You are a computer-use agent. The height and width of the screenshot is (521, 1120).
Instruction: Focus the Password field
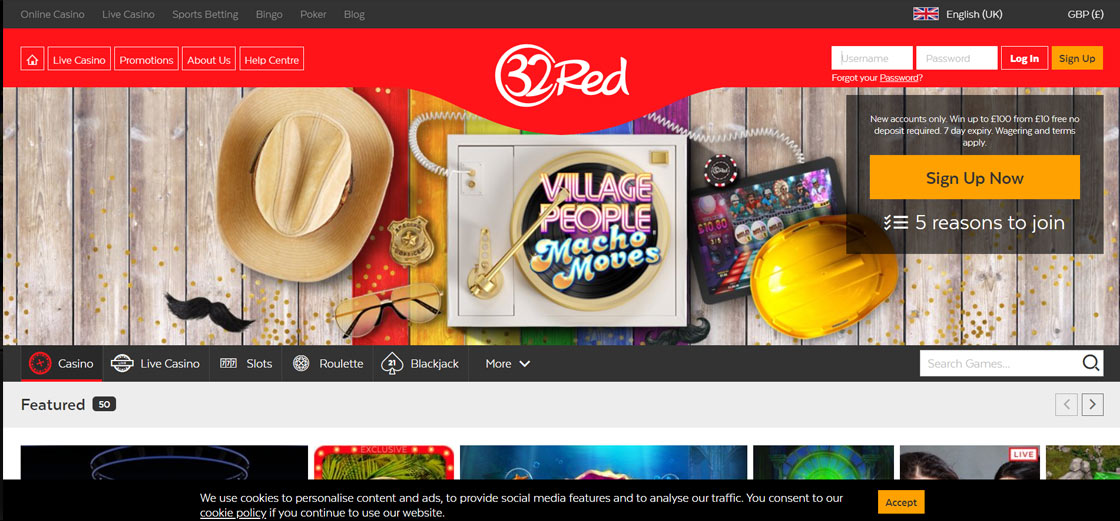(x=956, y=58)
